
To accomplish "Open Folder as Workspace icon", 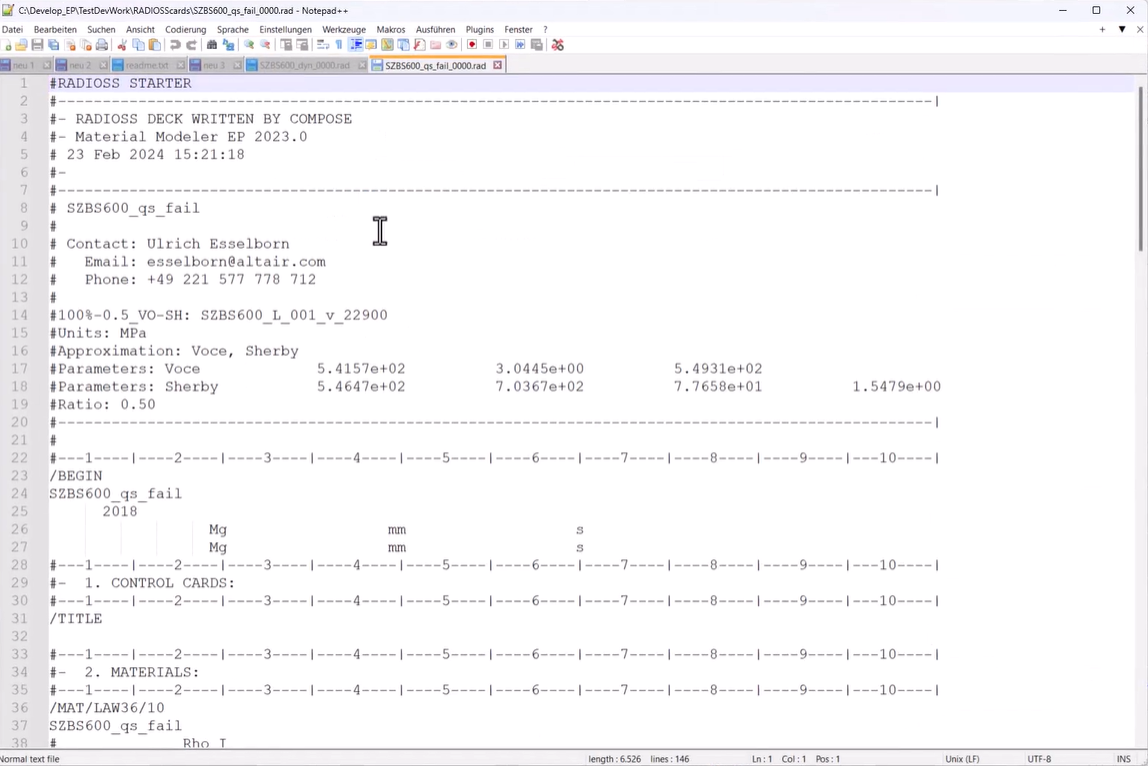I will (x=436, y=45).
